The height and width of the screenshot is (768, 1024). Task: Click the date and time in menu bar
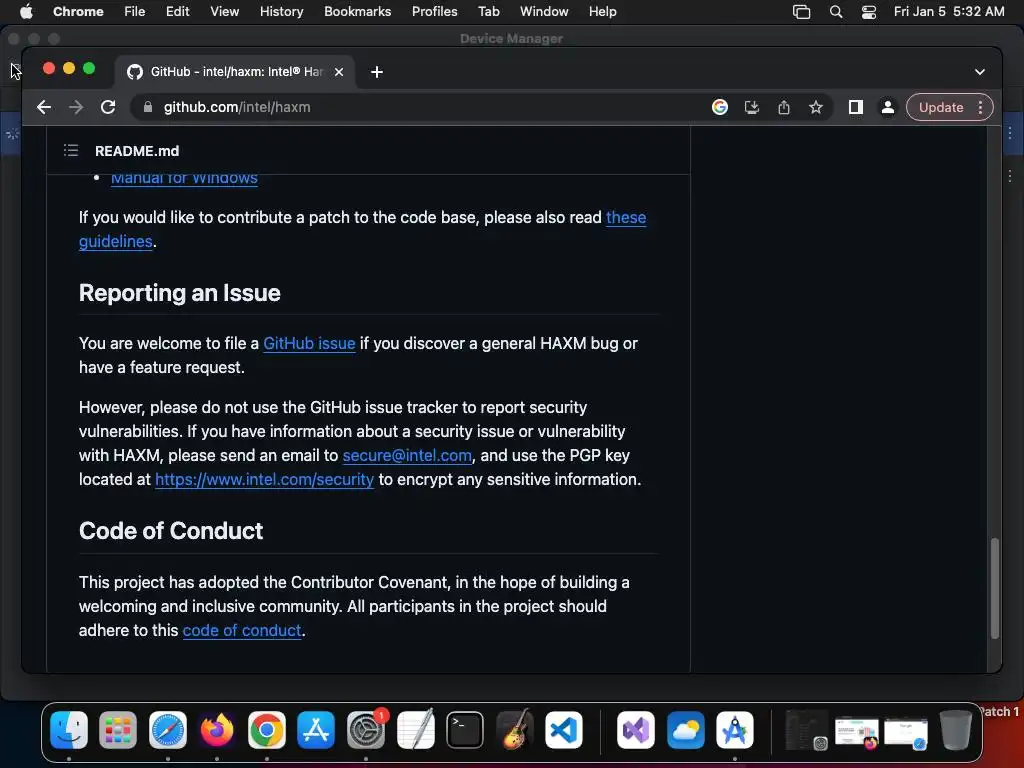point(949,12)
